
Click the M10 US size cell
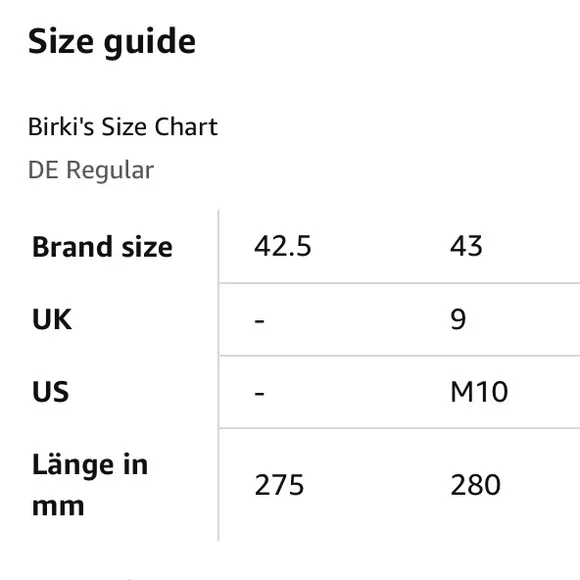tap(479, 392)
